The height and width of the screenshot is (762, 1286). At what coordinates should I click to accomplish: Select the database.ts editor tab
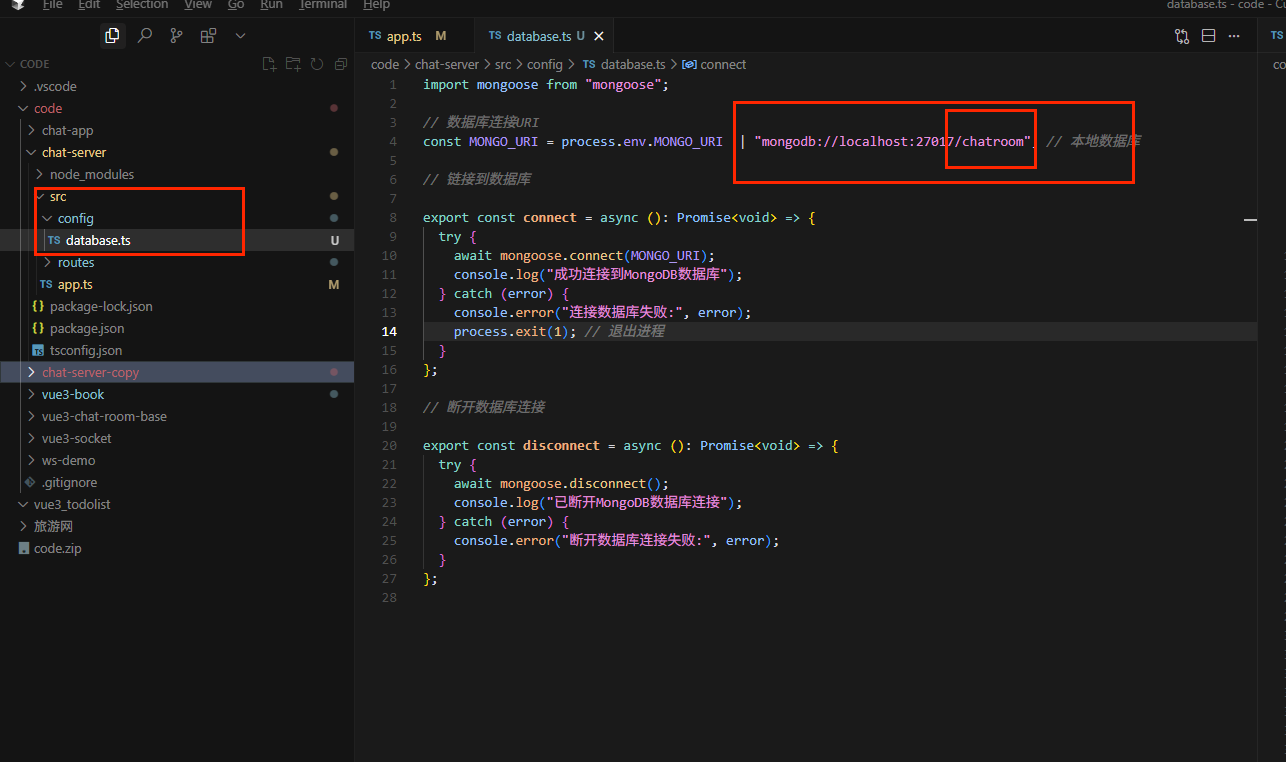[538, 36]
